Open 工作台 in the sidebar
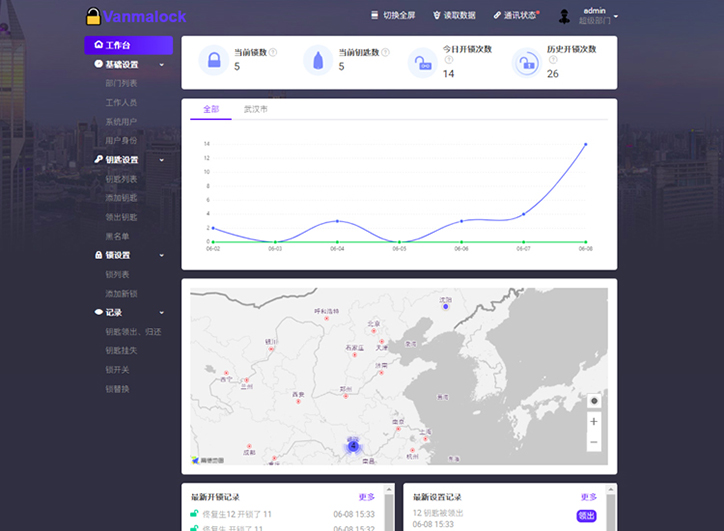Viewport: 724px width, 531px height. coord(128,45)
